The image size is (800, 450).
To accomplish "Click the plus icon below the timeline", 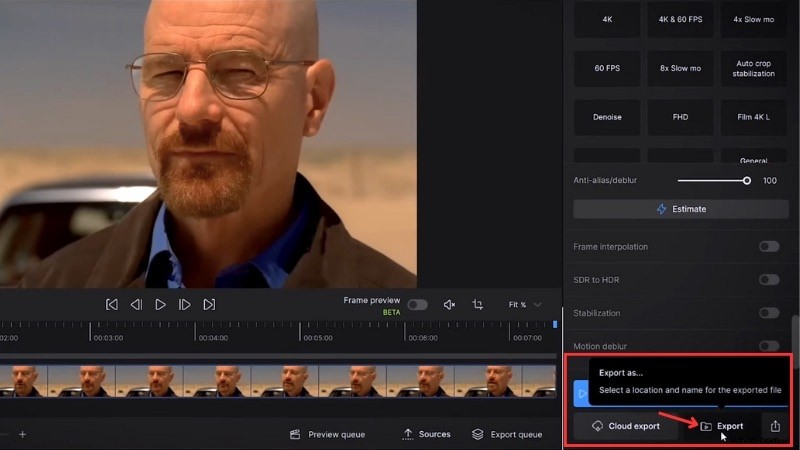I will [x=22, y=435].
